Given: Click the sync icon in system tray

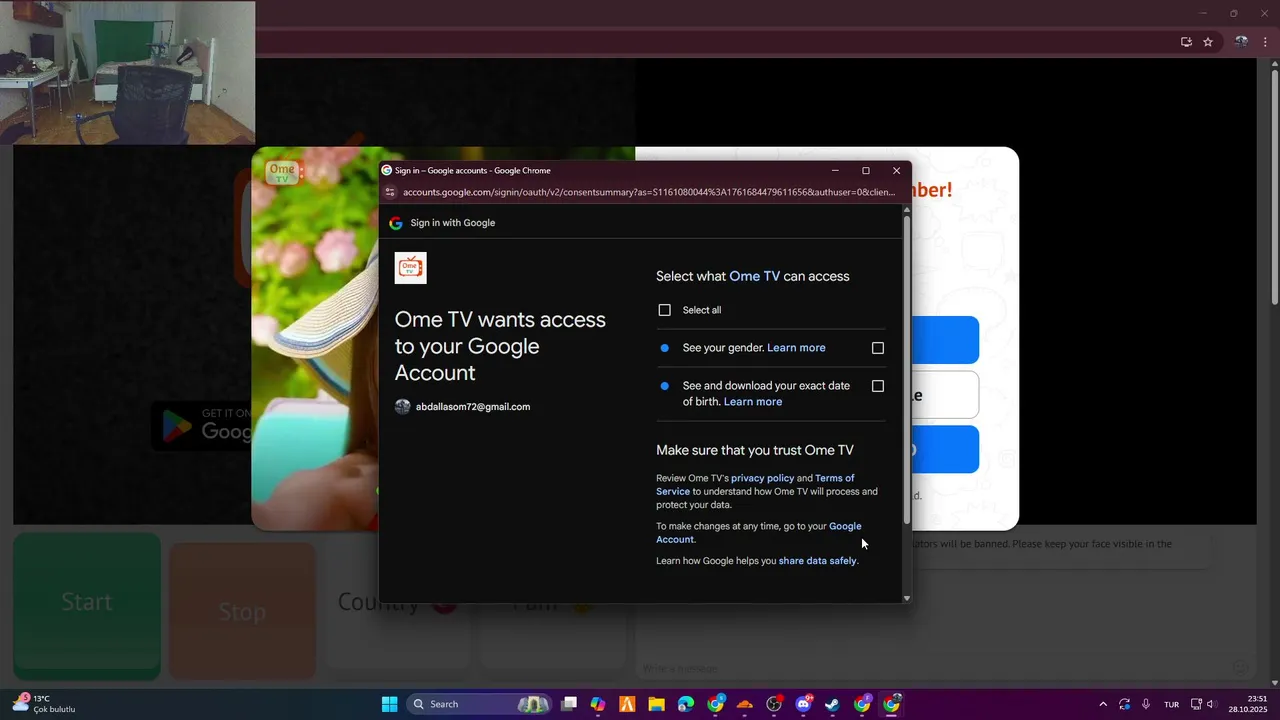Looking at the screenshot, I should click(1125, 704).
